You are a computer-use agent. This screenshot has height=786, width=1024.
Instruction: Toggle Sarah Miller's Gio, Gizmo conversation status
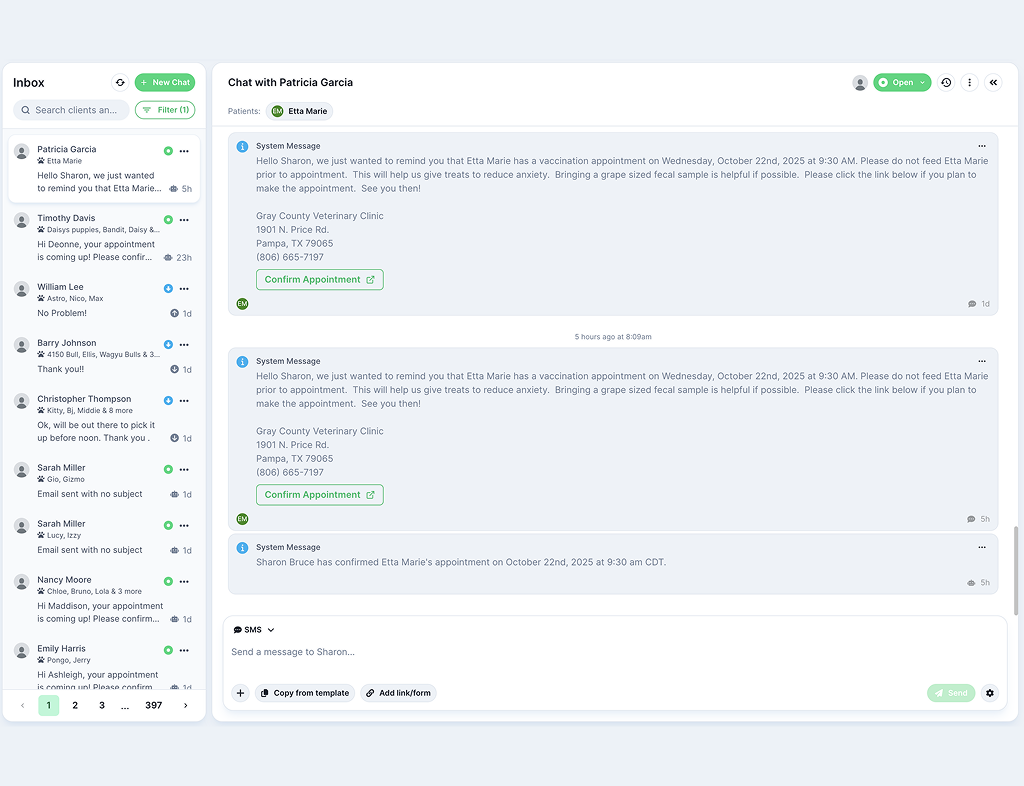(167, 469)
